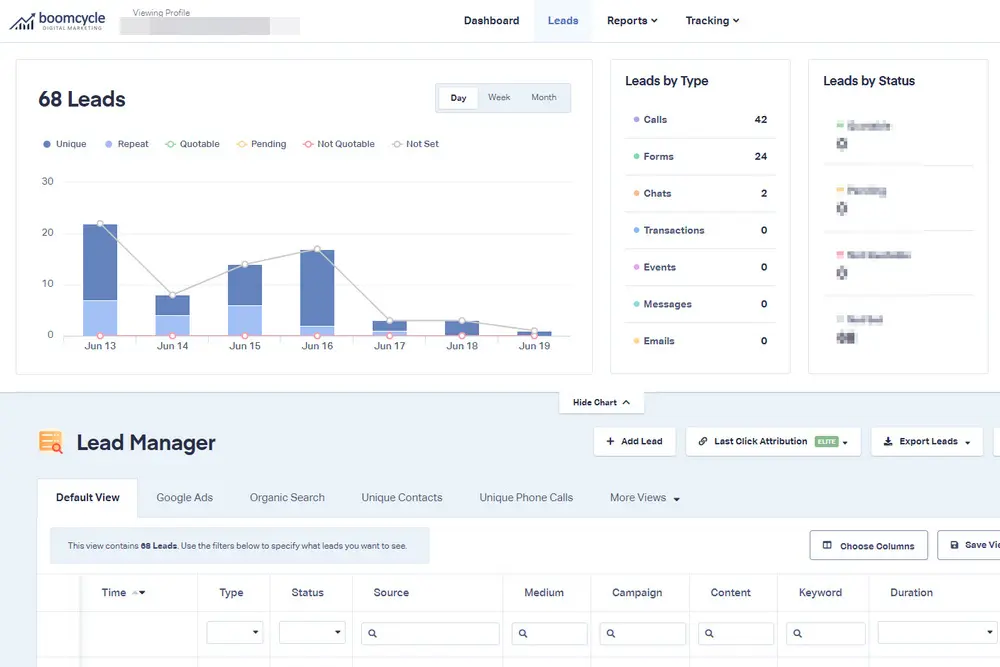The image size is (1000, 667).
Task: Expand the More Views dropdown
Action: [643, 497]
